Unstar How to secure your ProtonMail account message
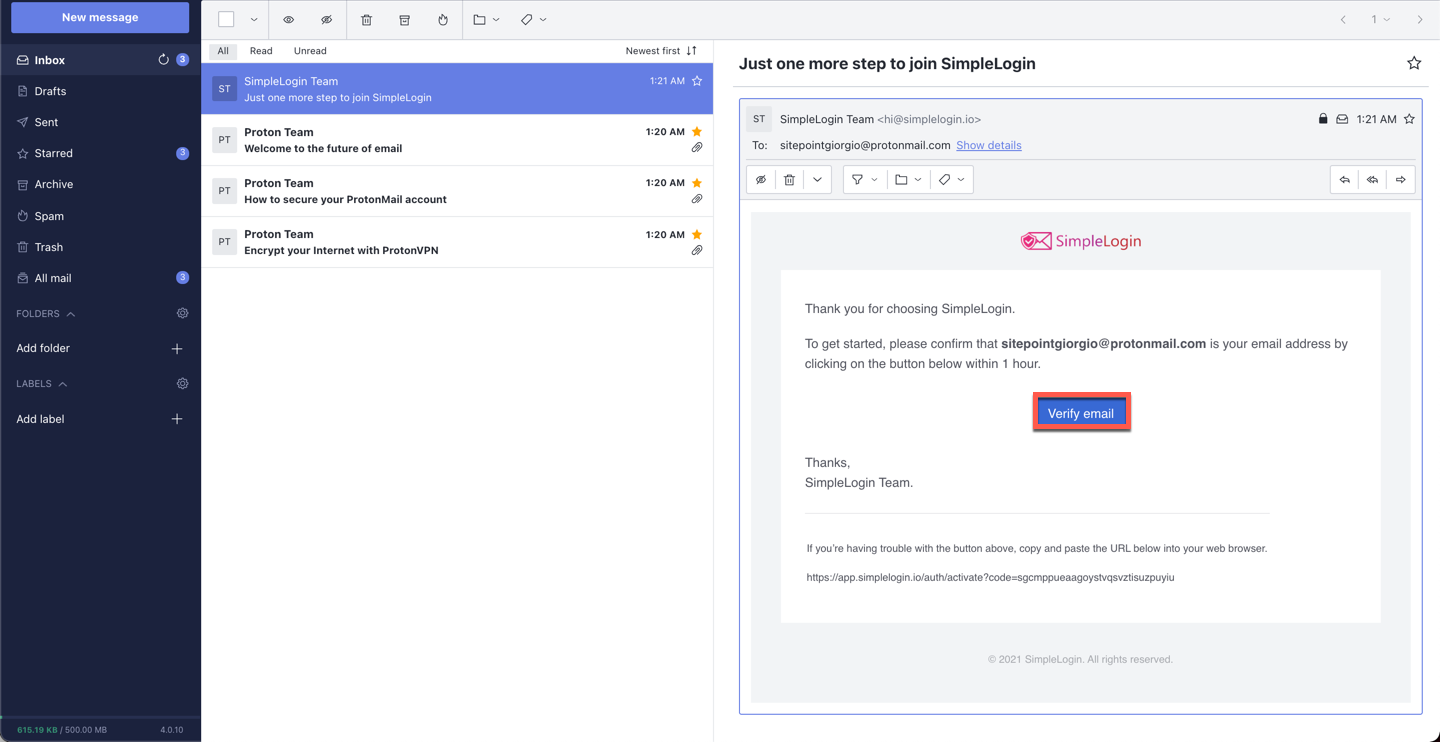The image size is (1440, 742). (x=697, y=183)
